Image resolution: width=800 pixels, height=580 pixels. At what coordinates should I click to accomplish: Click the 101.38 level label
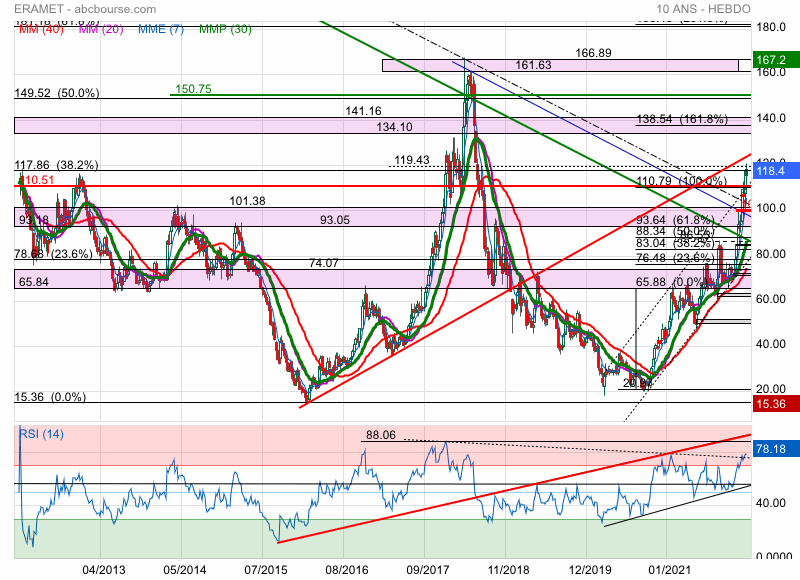tap(247, 201)
